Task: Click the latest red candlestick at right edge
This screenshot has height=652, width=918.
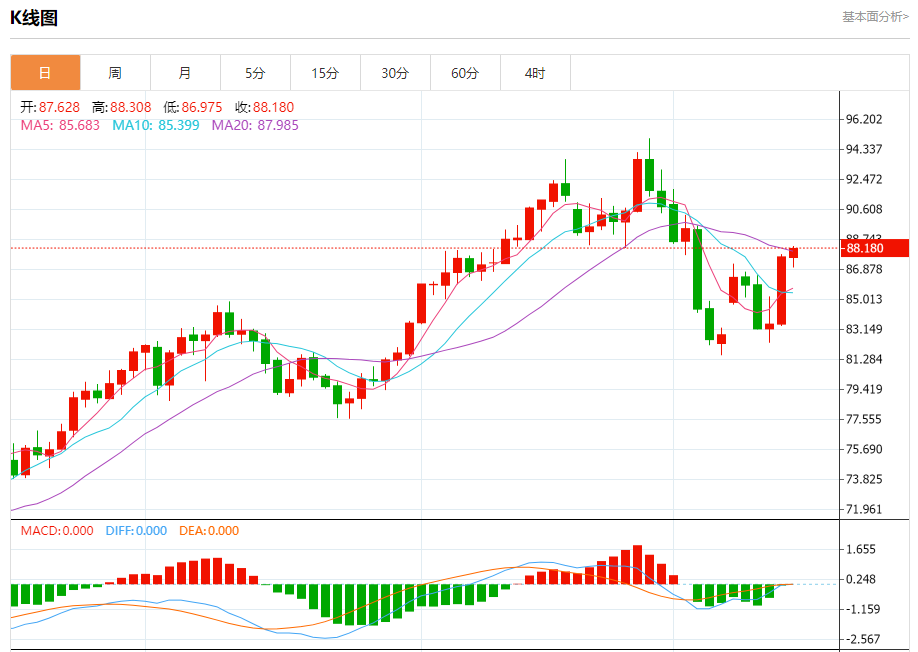Action: click(x=793, y=252)
